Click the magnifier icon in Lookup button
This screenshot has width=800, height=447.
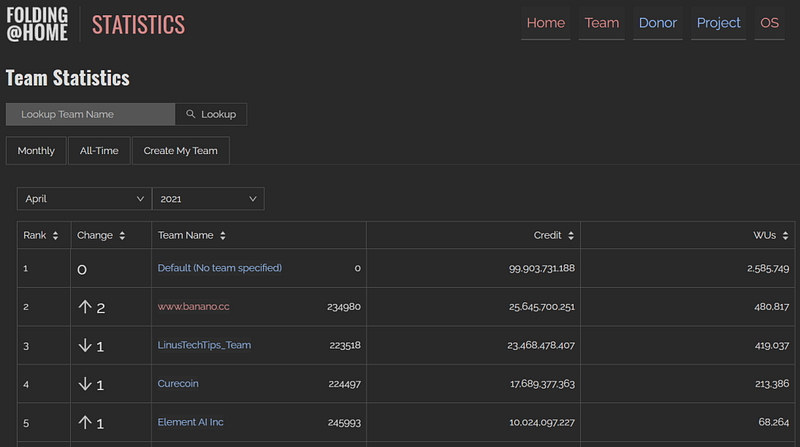click(x=190, y=114)
